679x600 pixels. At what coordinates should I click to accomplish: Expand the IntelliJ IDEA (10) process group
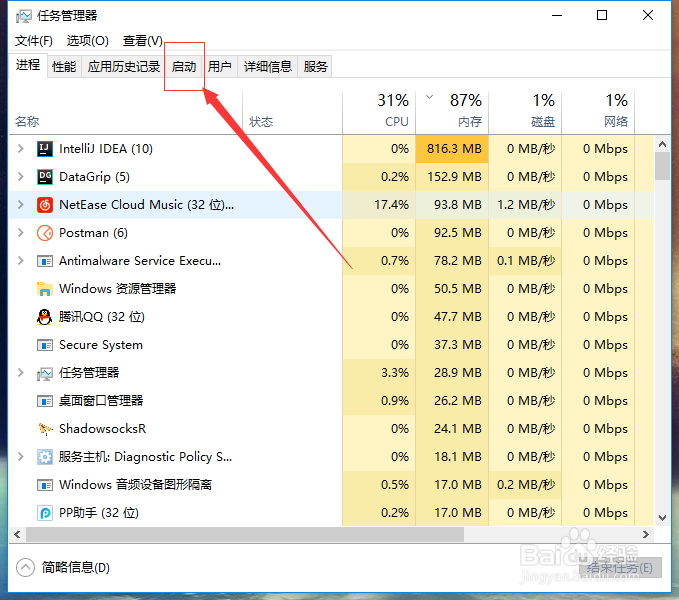pyautogui.click(x=20, y=149)
